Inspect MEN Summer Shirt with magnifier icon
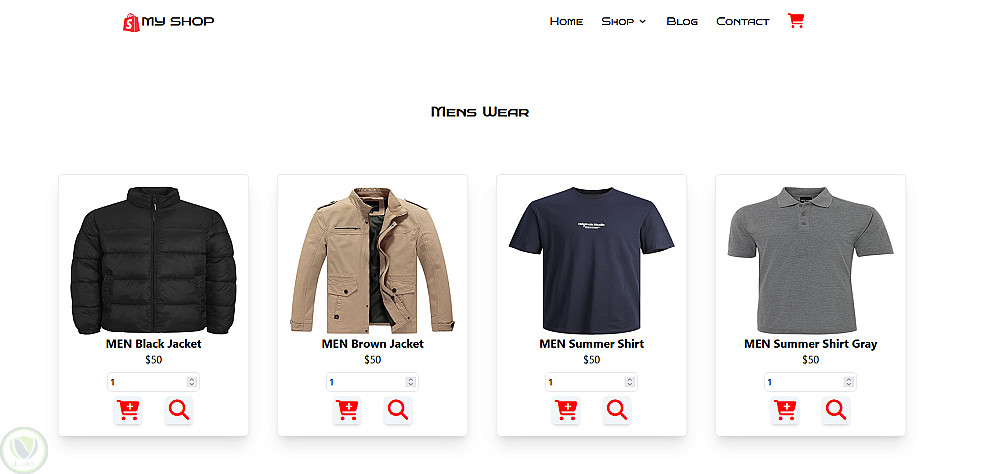The width and height of the screenshot is (1000, 474). pos(617,410)
